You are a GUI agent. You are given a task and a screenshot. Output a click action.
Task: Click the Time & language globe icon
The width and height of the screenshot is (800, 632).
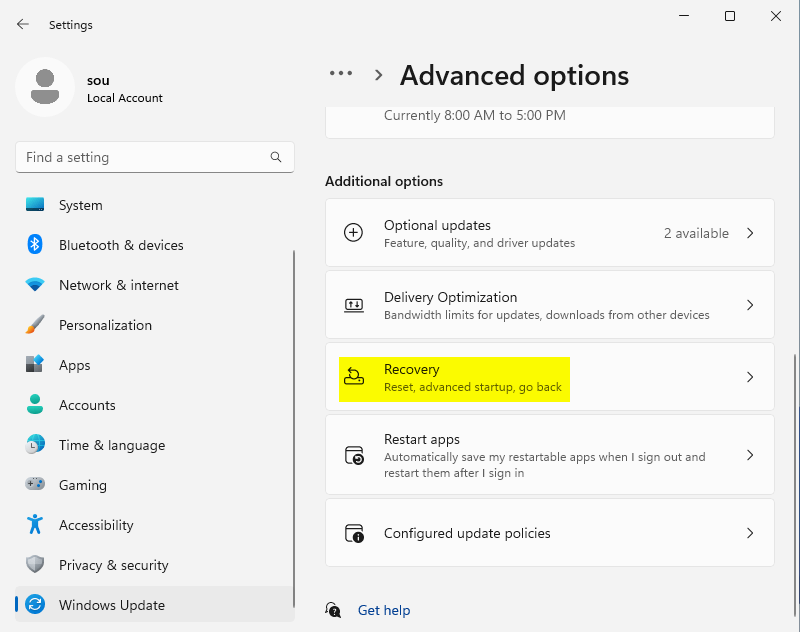[35, 444]
